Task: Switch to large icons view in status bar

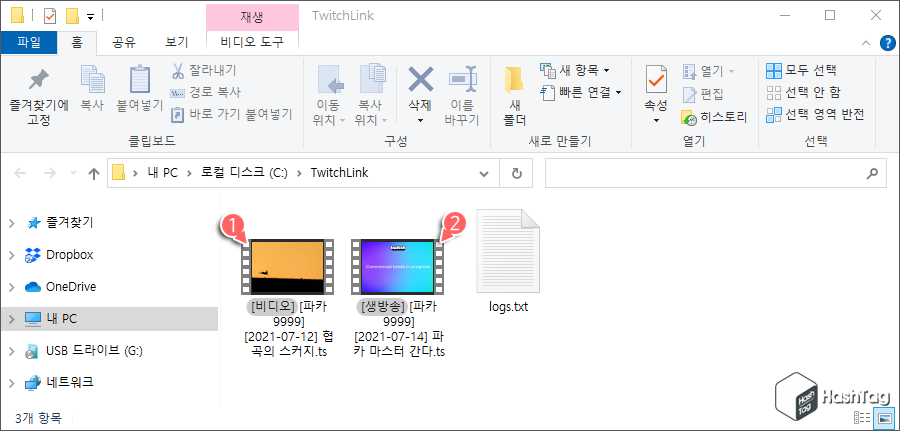Action: pos(885,418)
